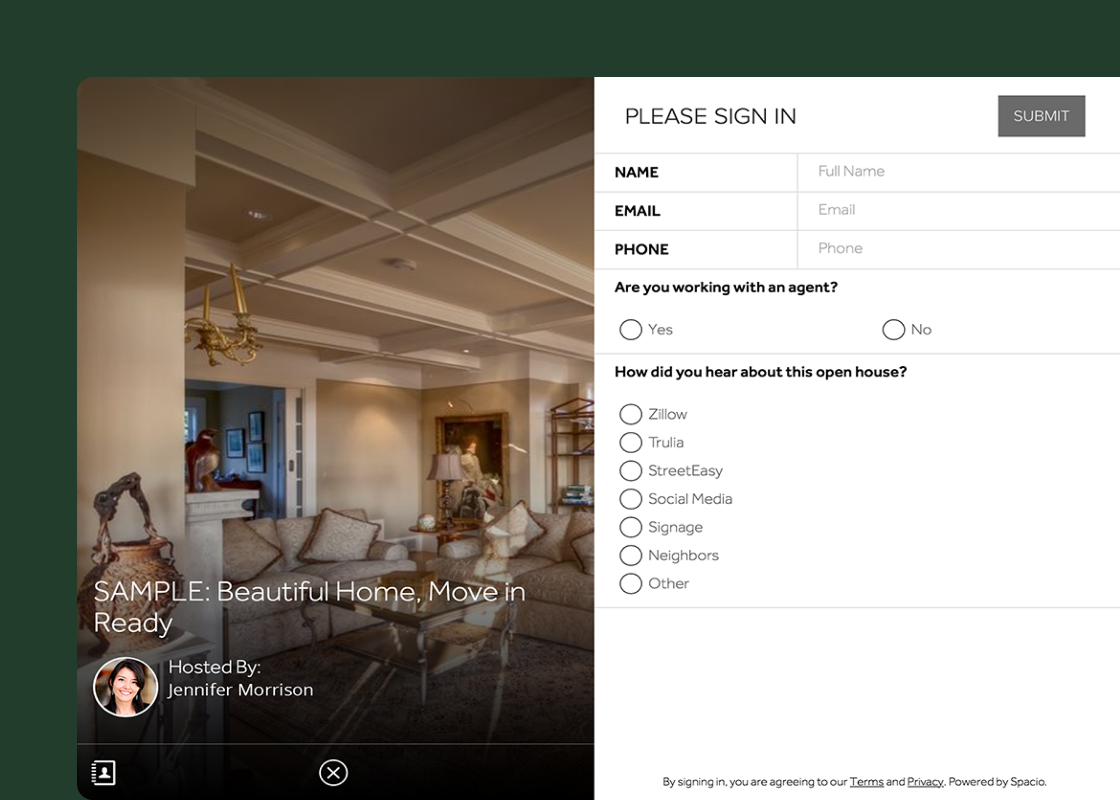Click the sample home listing title
This screenshot has height=800, width=1120.
[x=309, y=607]
